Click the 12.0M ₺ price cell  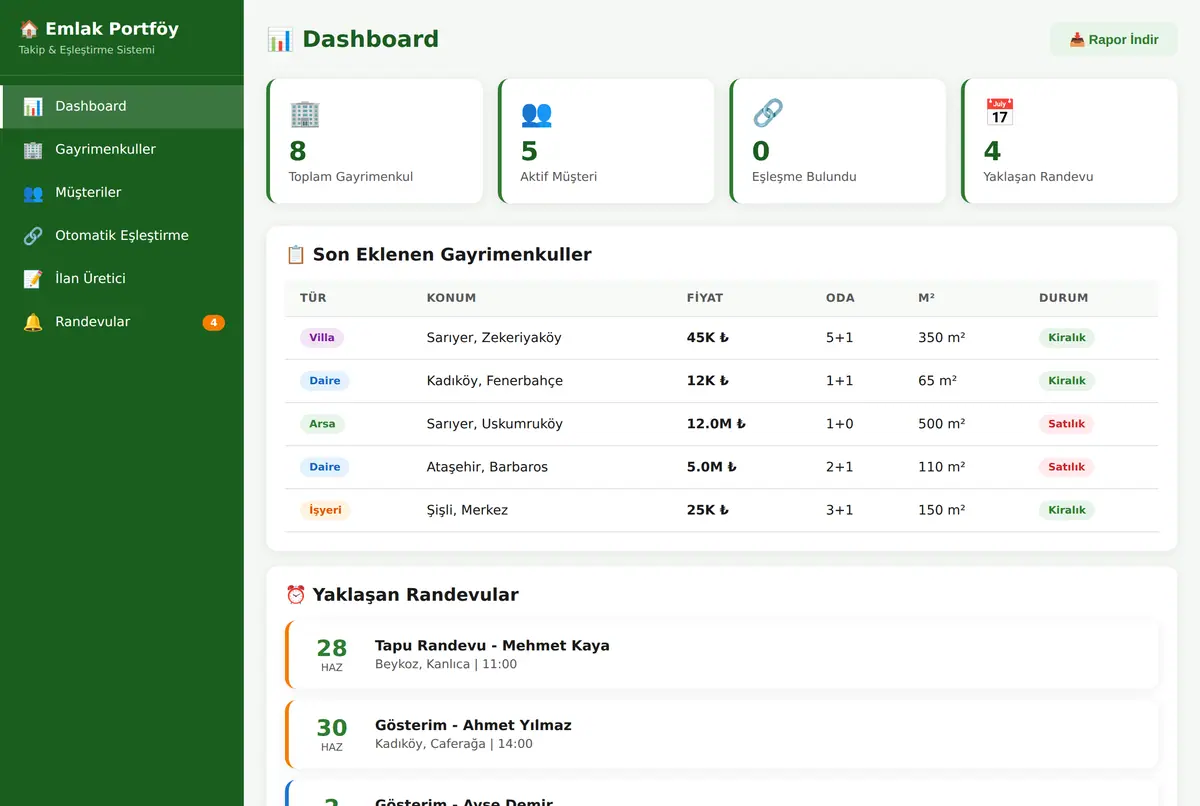point(716,424)
